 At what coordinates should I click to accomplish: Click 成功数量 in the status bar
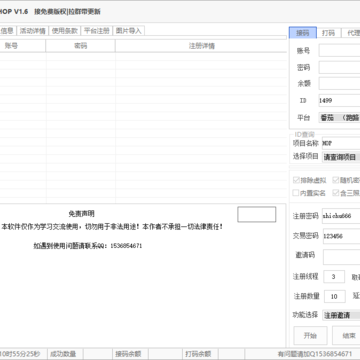(x=63, y=354)
